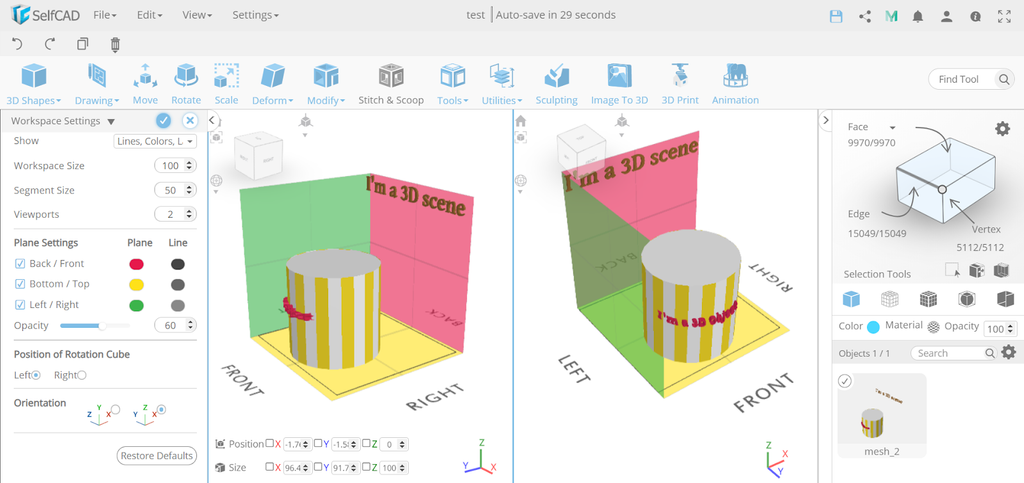Open the 3D Print tool
This screenshot has width=1024, height=483.
coord(679,83)
